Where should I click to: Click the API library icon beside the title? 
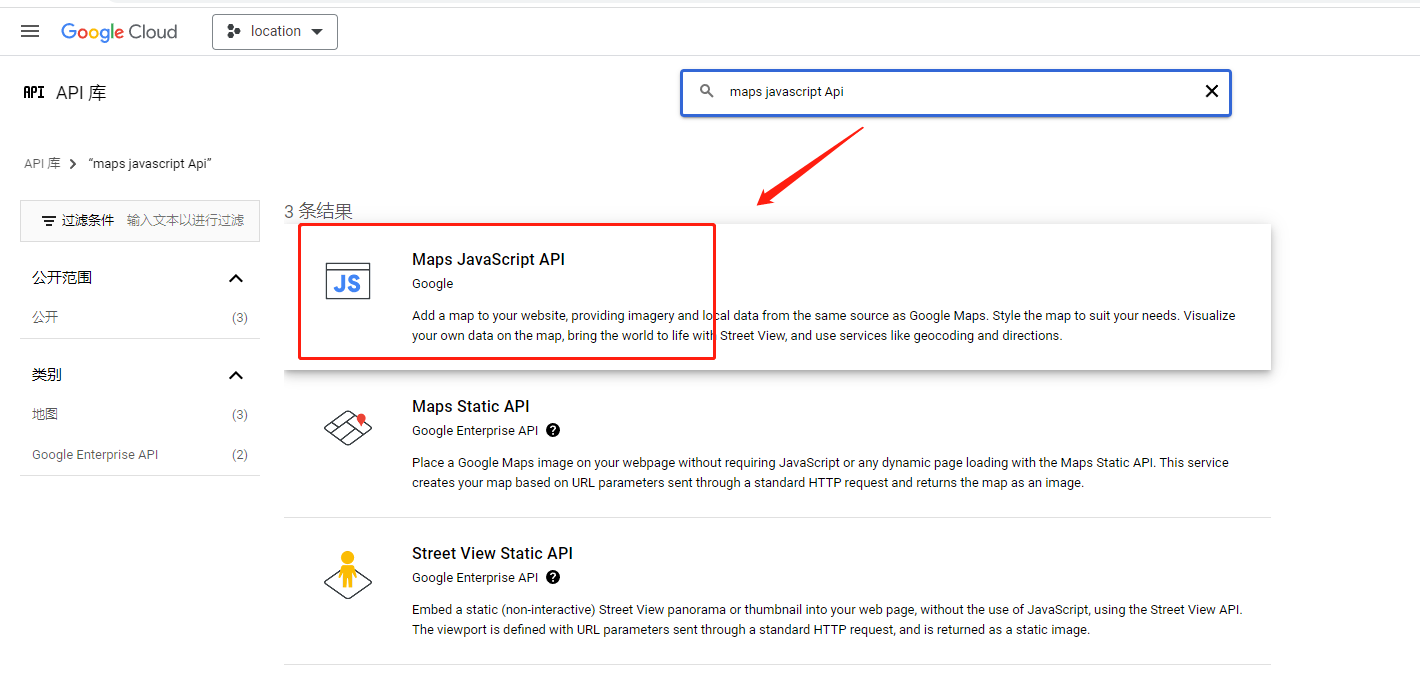(x=34, y=92)
